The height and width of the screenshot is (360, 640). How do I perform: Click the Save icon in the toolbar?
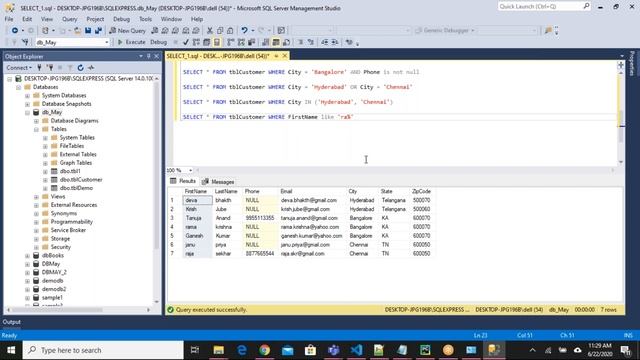[x=88, y=31]
